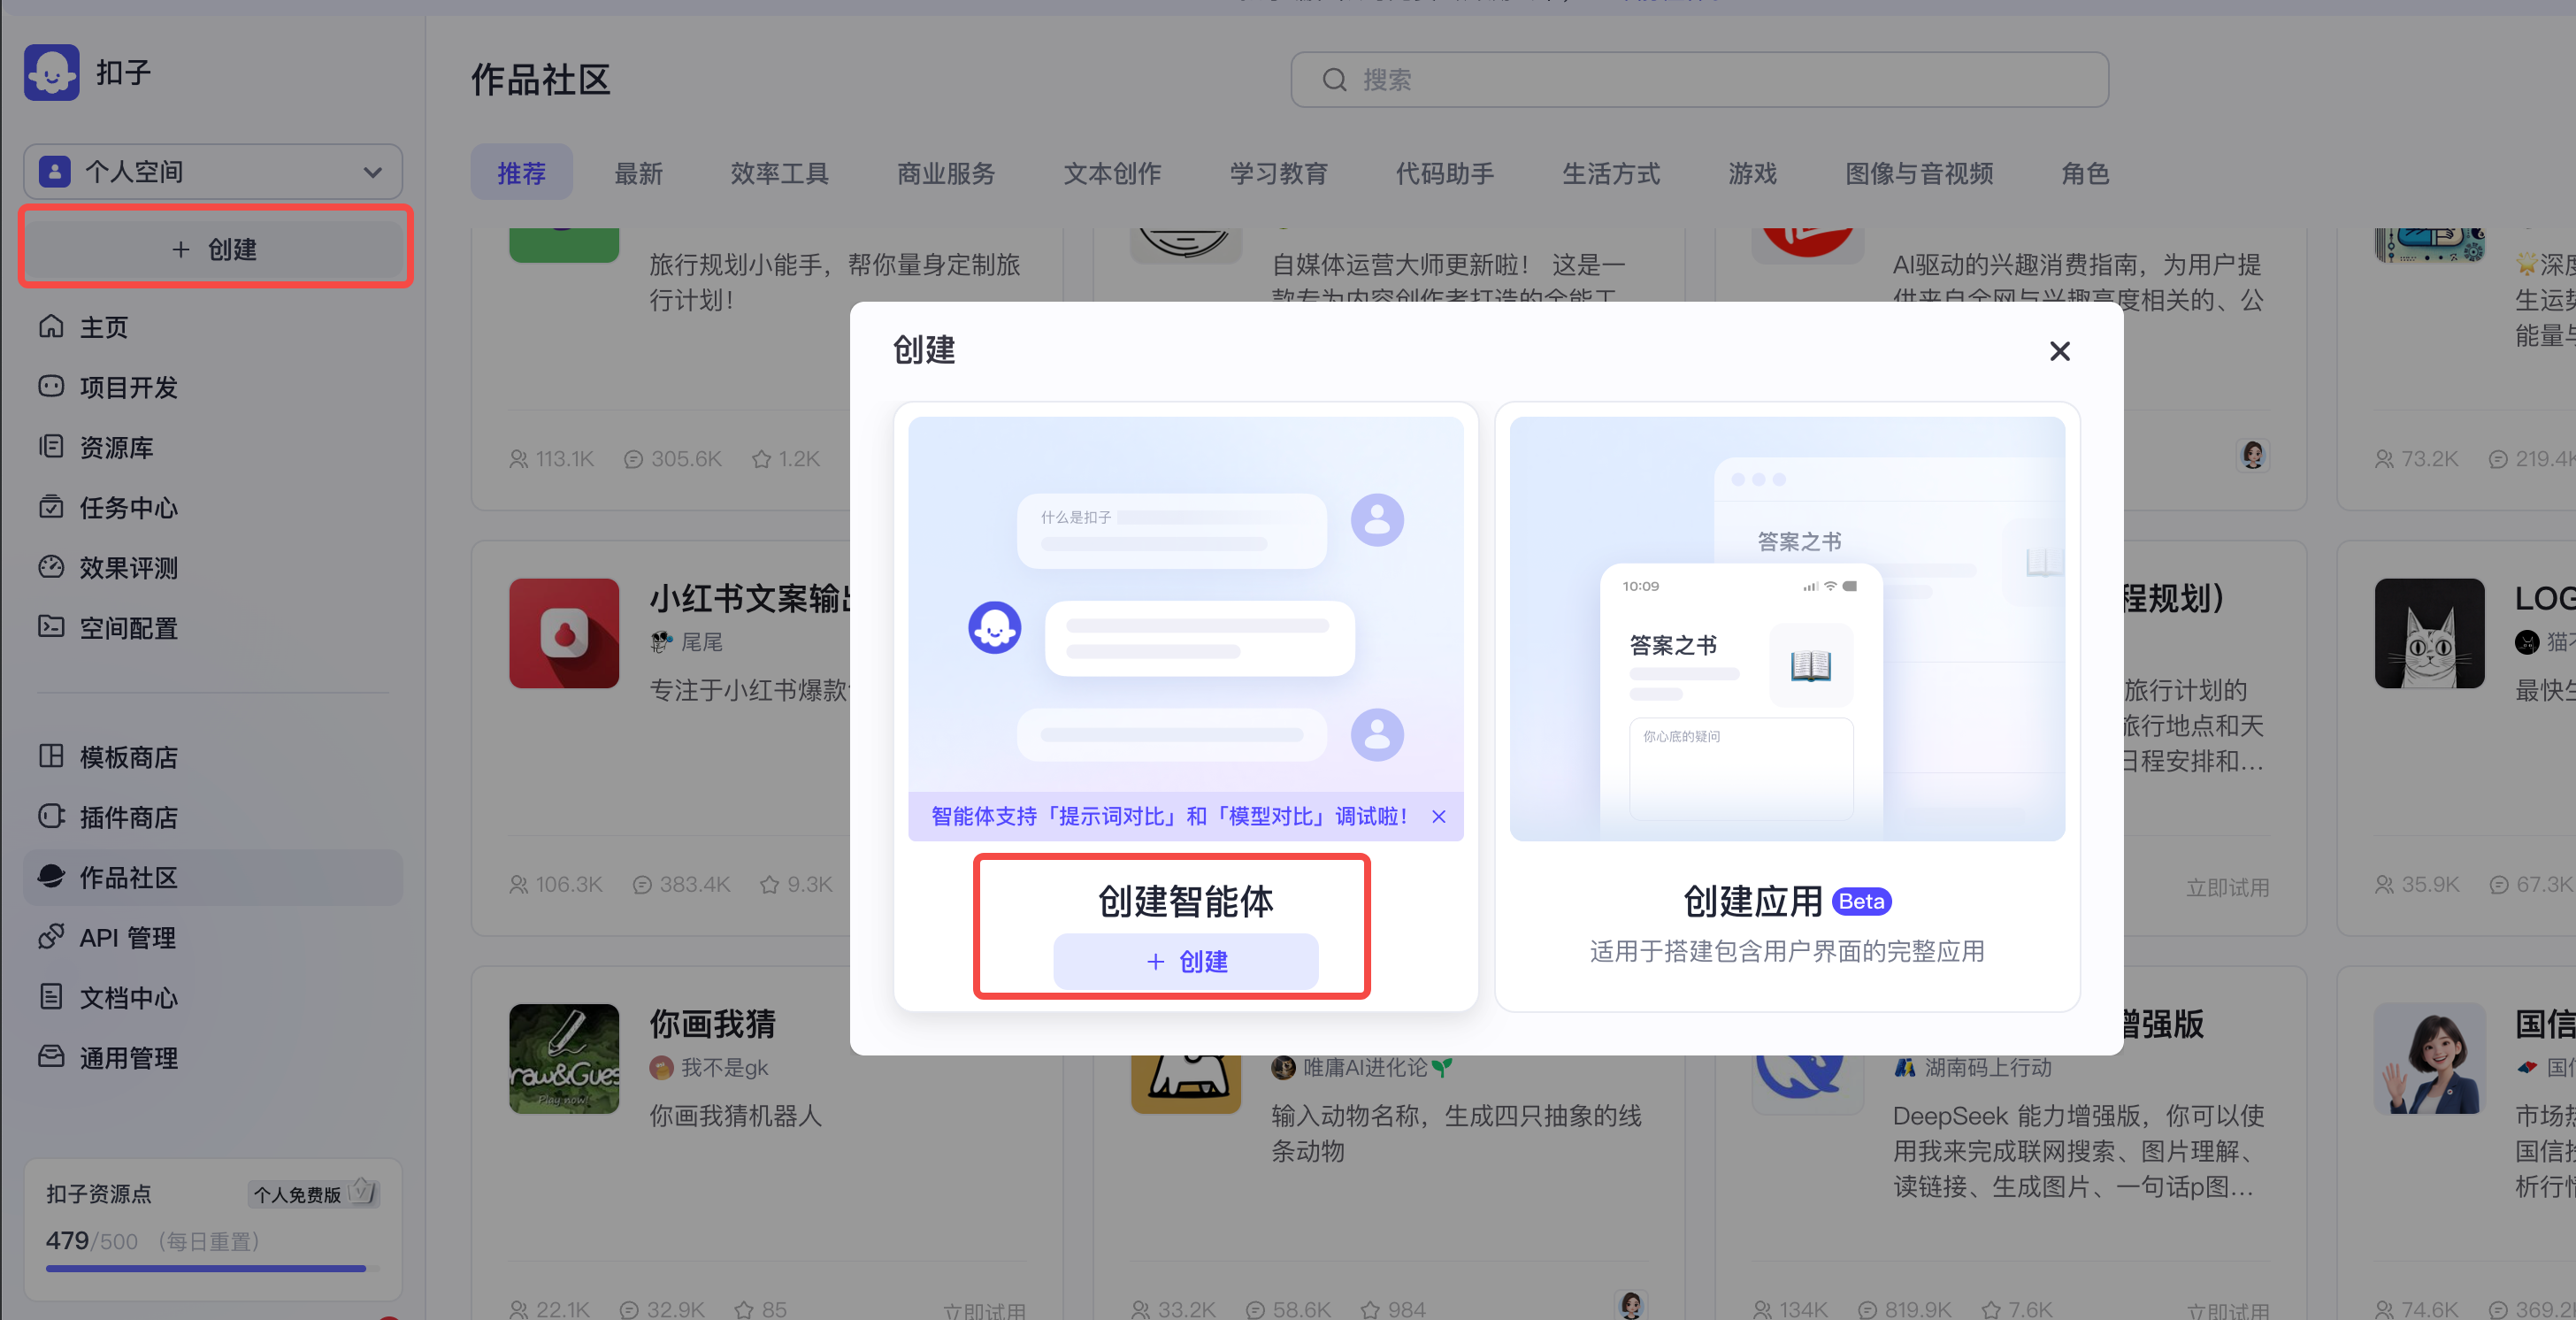Click 创建 under 创建智能体

point(1186,961)
